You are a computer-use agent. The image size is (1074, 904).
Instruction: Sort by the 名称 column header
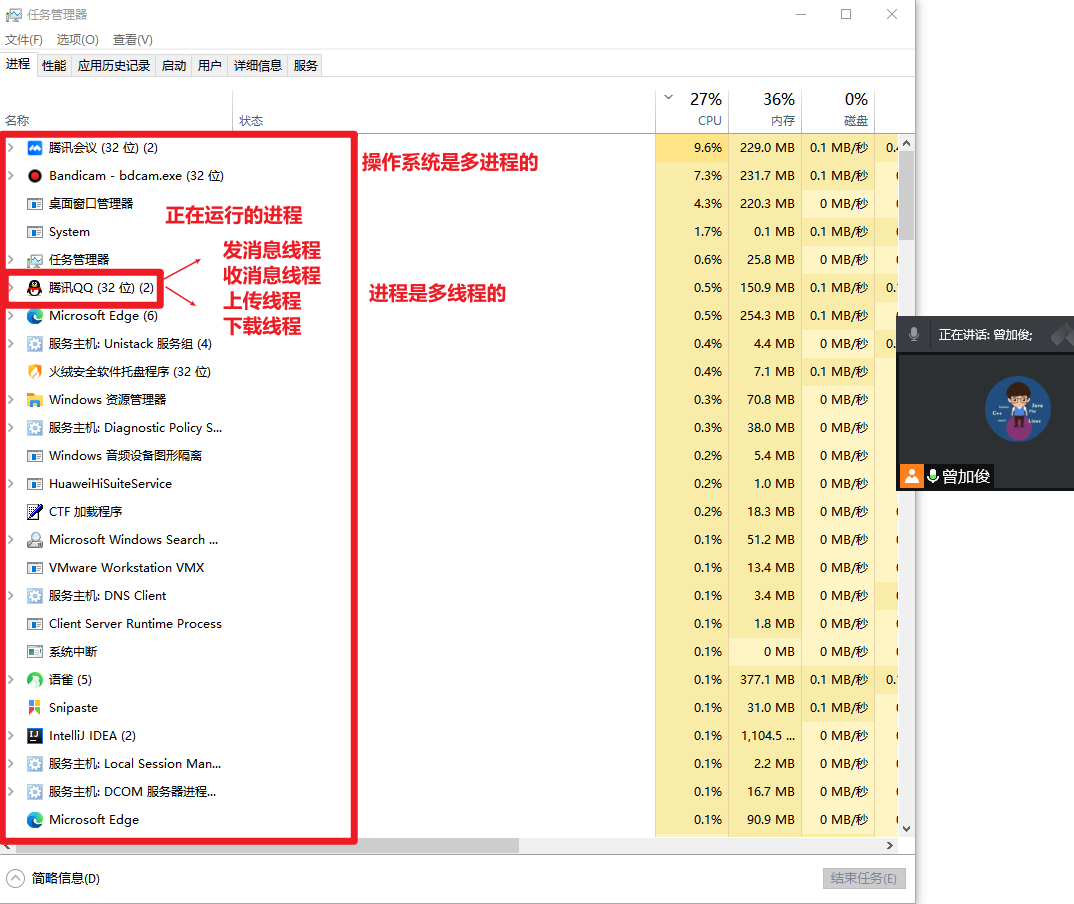(x=116, y=112)
